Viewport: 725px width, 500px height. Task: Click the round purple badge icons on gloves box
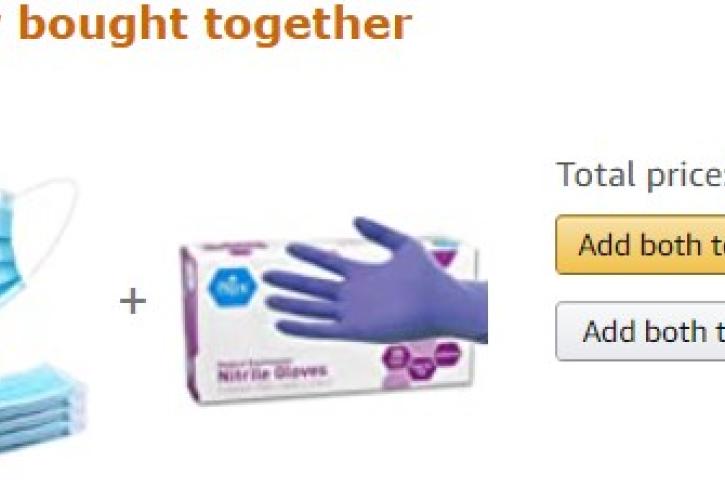[422, 361]
